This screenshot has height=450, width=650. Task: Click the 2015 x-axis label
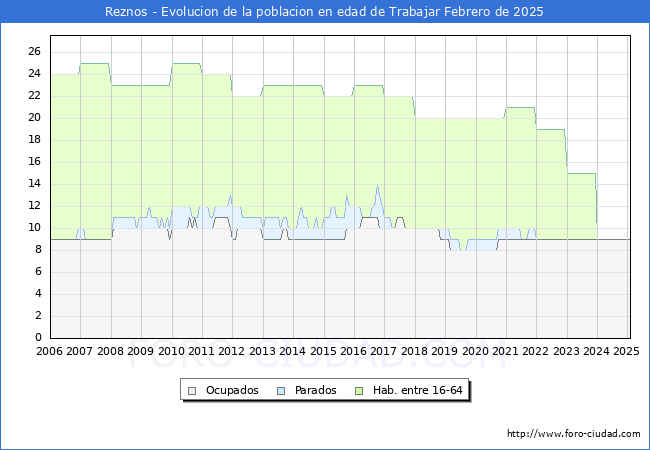pos(323,351)
